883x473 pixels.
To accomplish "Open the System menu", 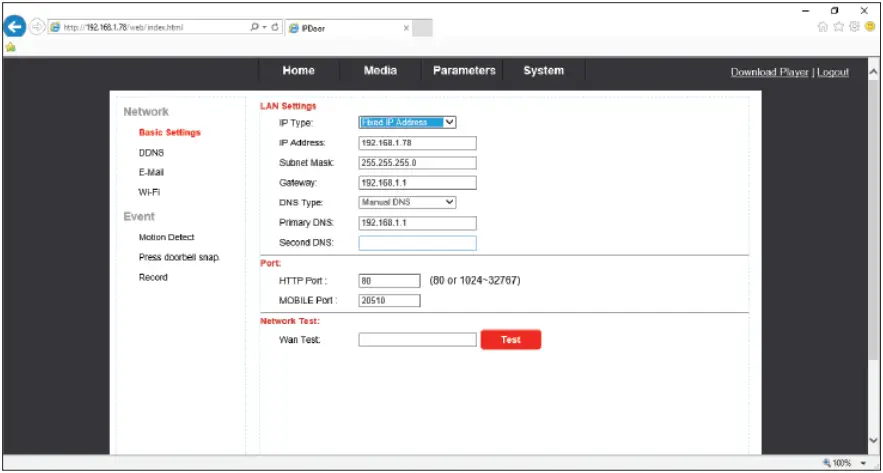I will [543, 71].
